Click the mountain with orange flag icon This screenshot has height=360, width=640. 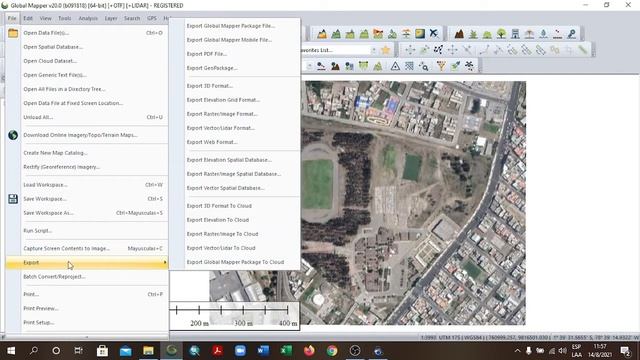(x=378, y=34)
